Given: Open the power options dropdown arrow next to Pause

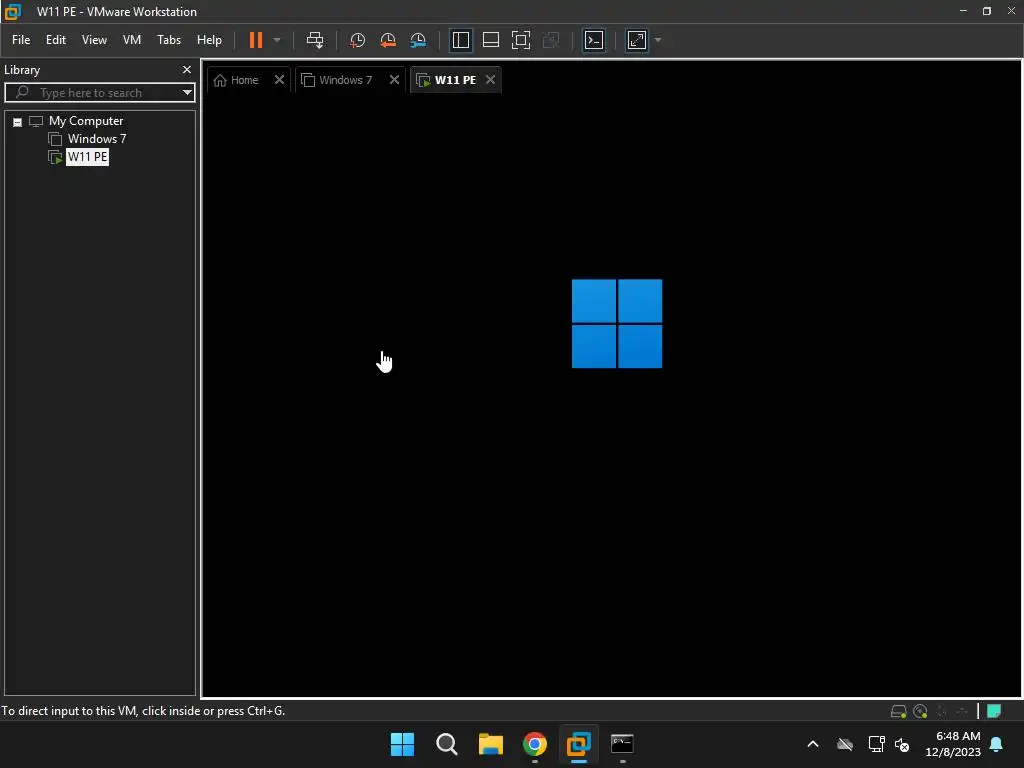Looking at the screenshot, I should (x=277, y=40).
